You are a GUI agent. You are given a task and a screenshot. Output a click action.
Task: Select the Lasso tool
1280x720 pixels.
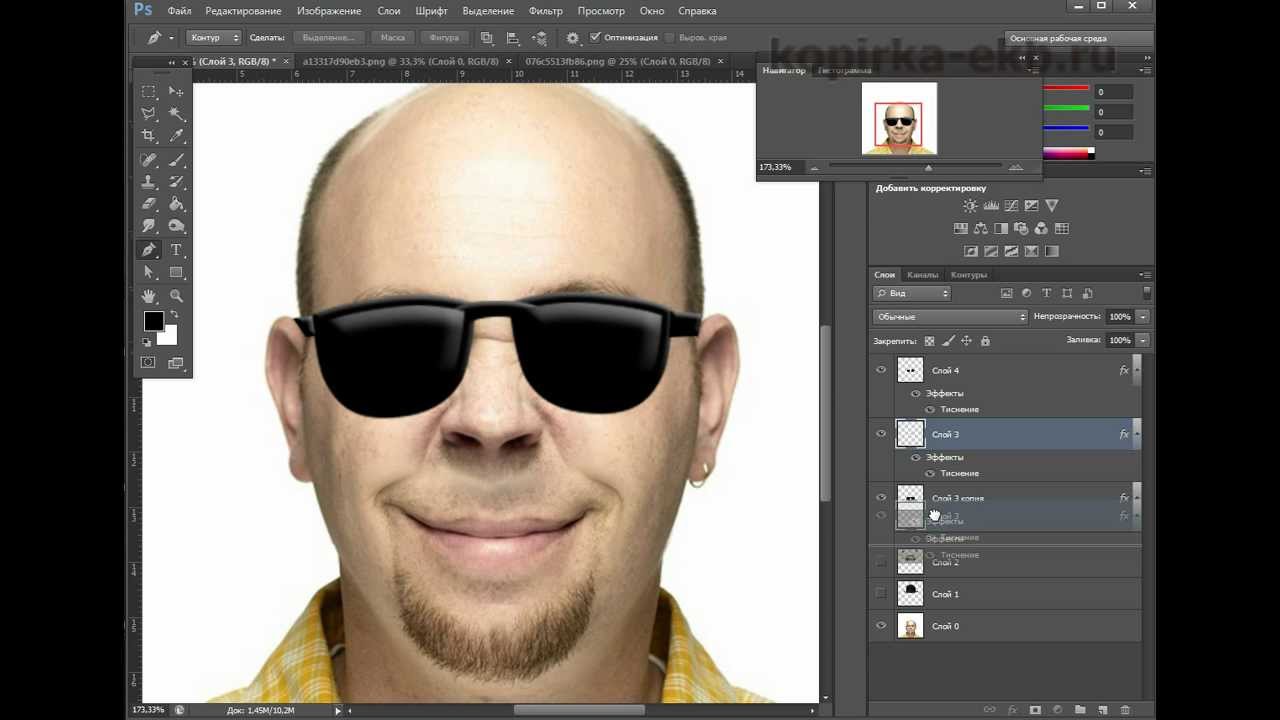pyautogui.click(x=149, y=113)
